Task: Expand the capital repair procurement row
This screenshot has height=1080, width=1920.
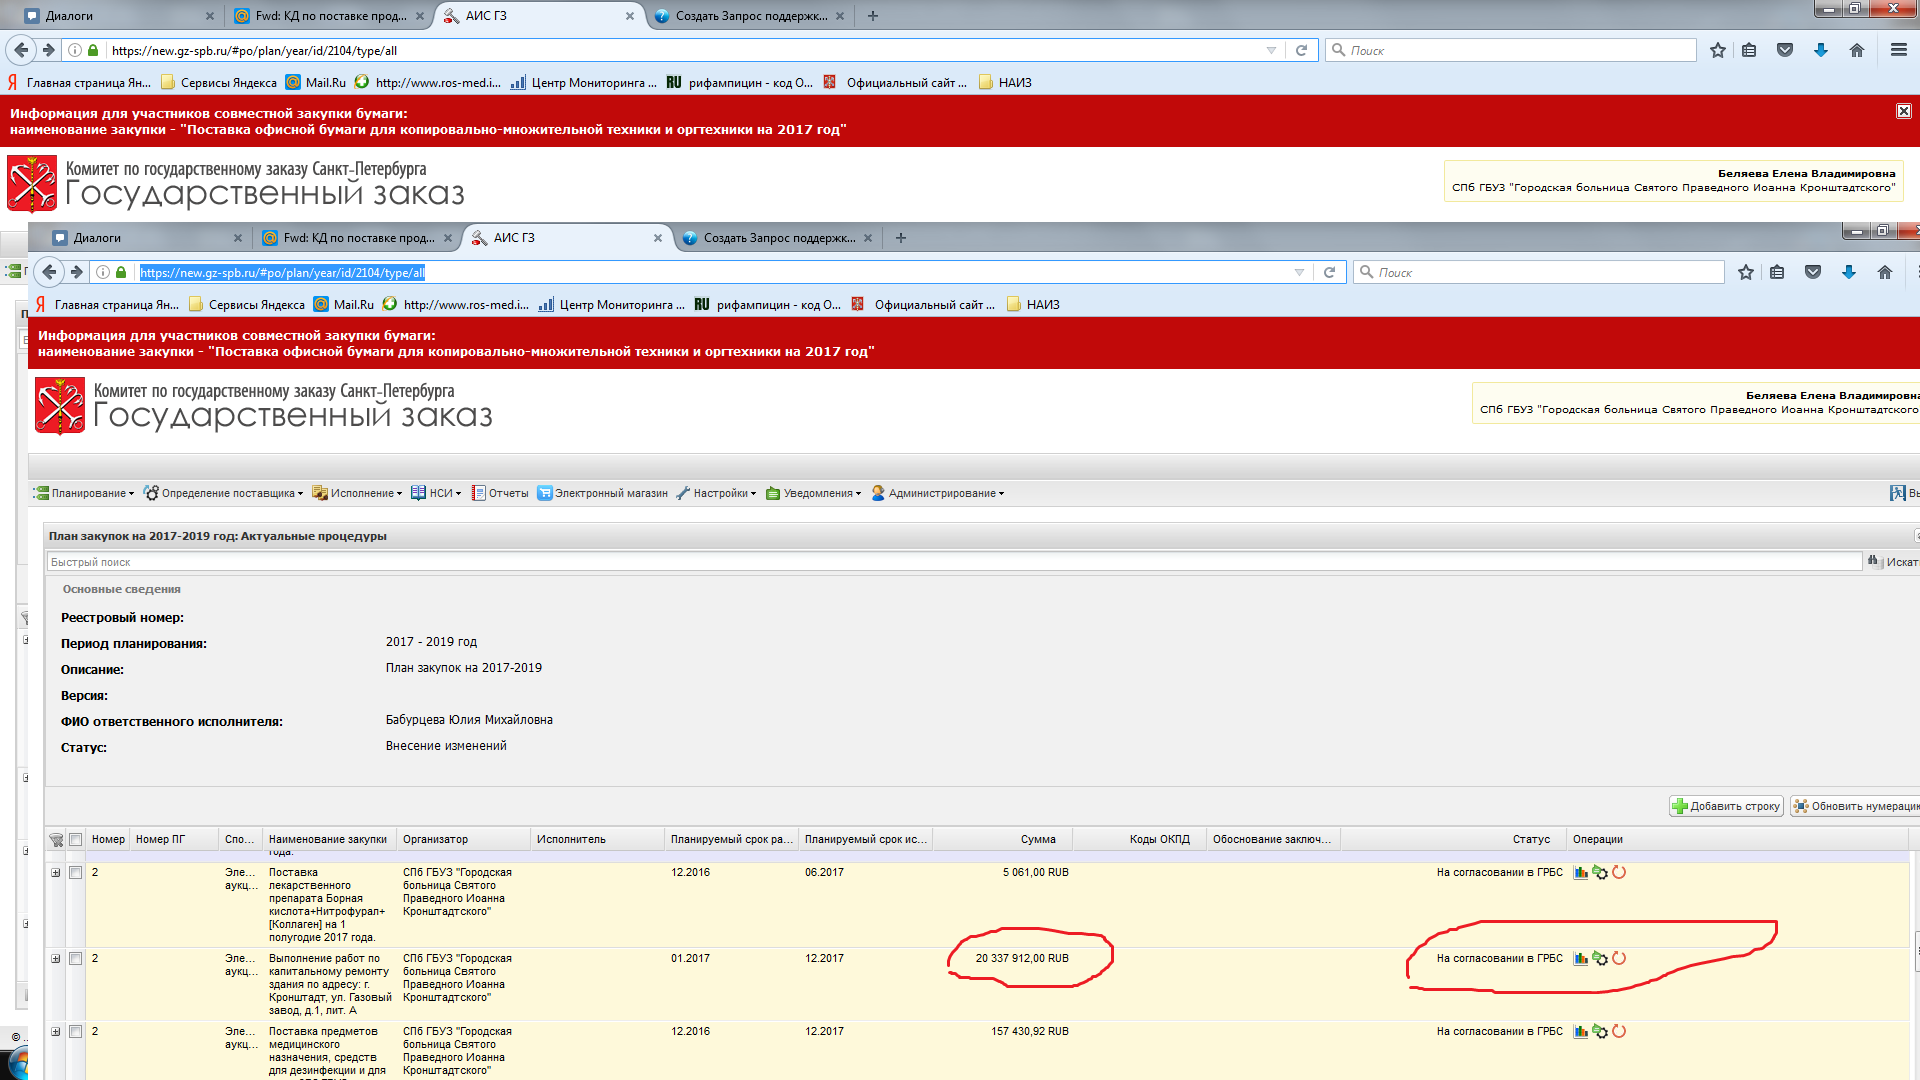Action: [x=56, y=958]
